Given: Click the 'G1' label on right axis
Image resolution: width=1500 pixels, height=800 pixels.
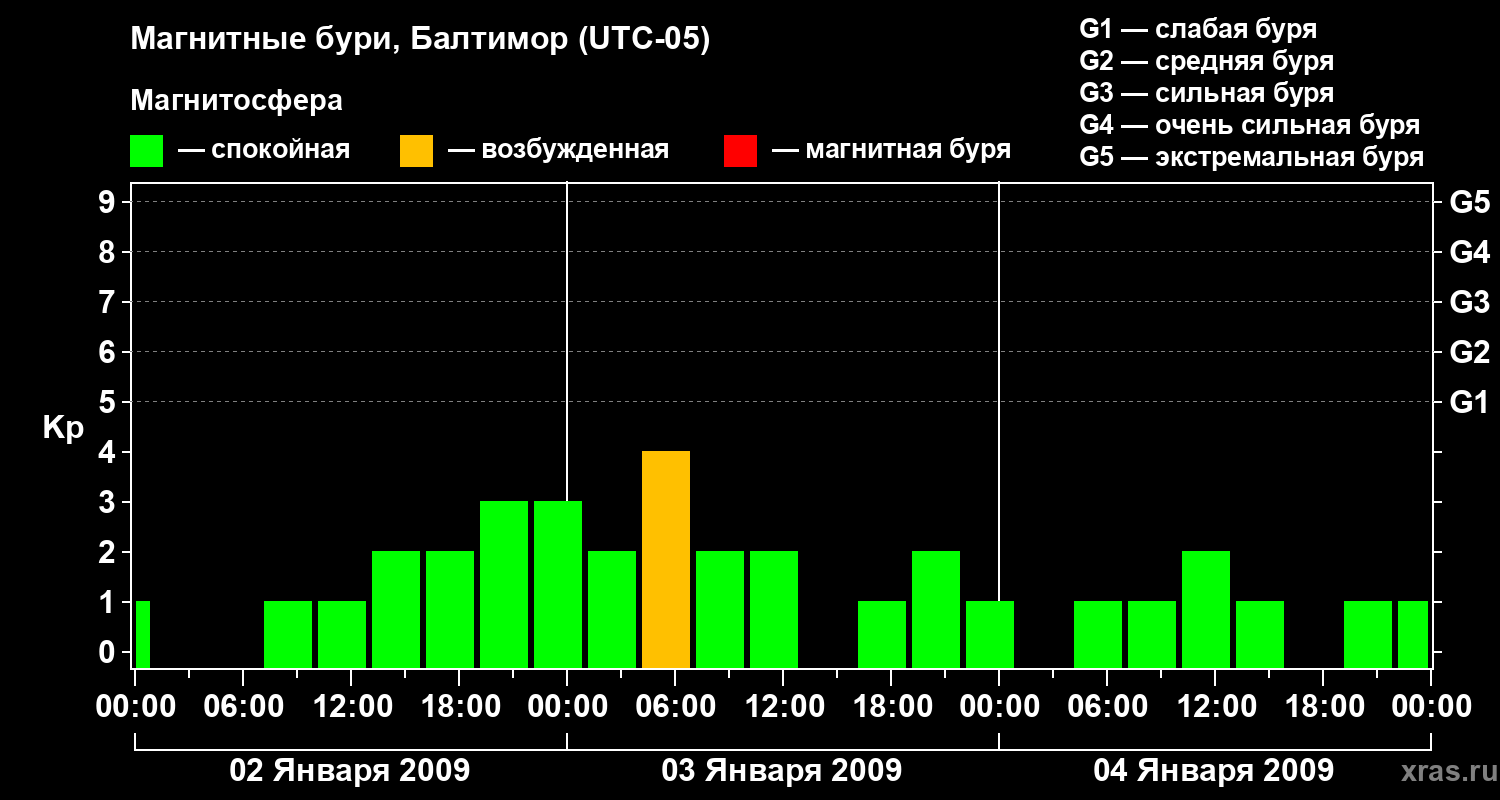Looking at the screenshot, I should pyautogui.click(x=1469, y=402).
